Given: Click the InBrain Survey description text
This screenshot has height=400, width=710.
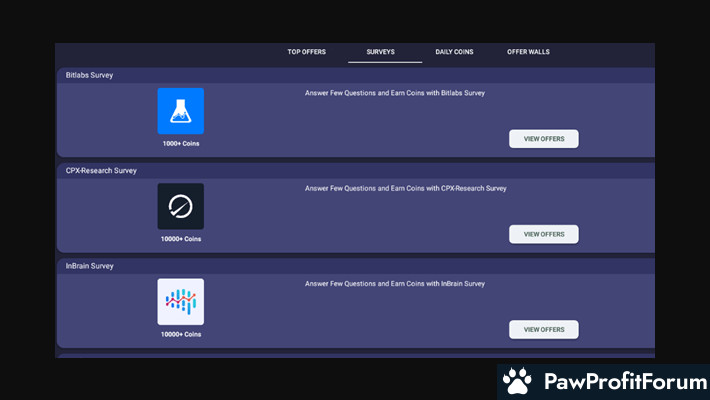Looking at the screenshot, I should (x=395, y=284).
